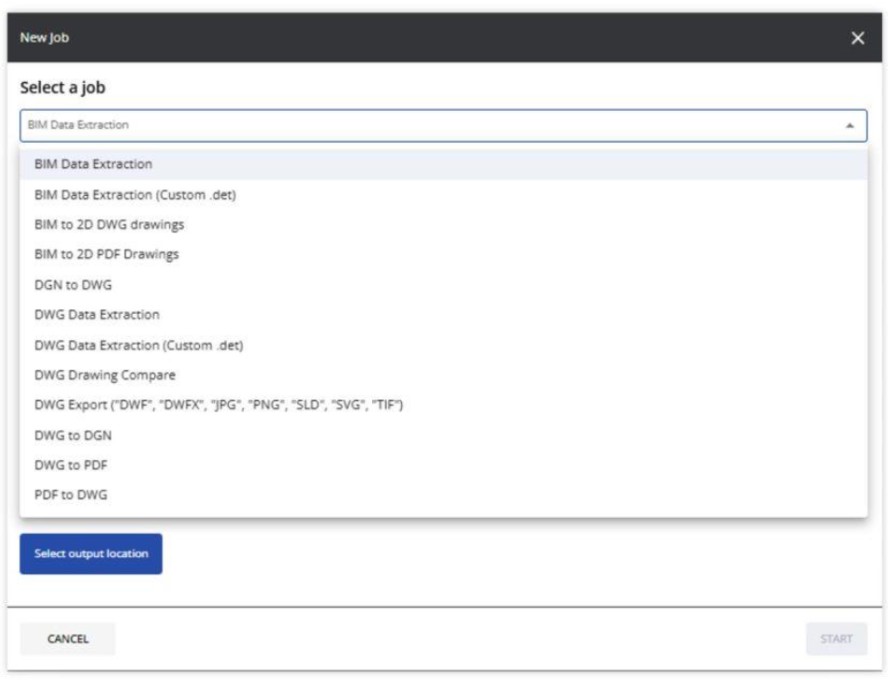The width and height of the screenshot is (888, 681).
Task: Pick DWG Data Extraction (Custom .det)
Action: coord(139,345)
